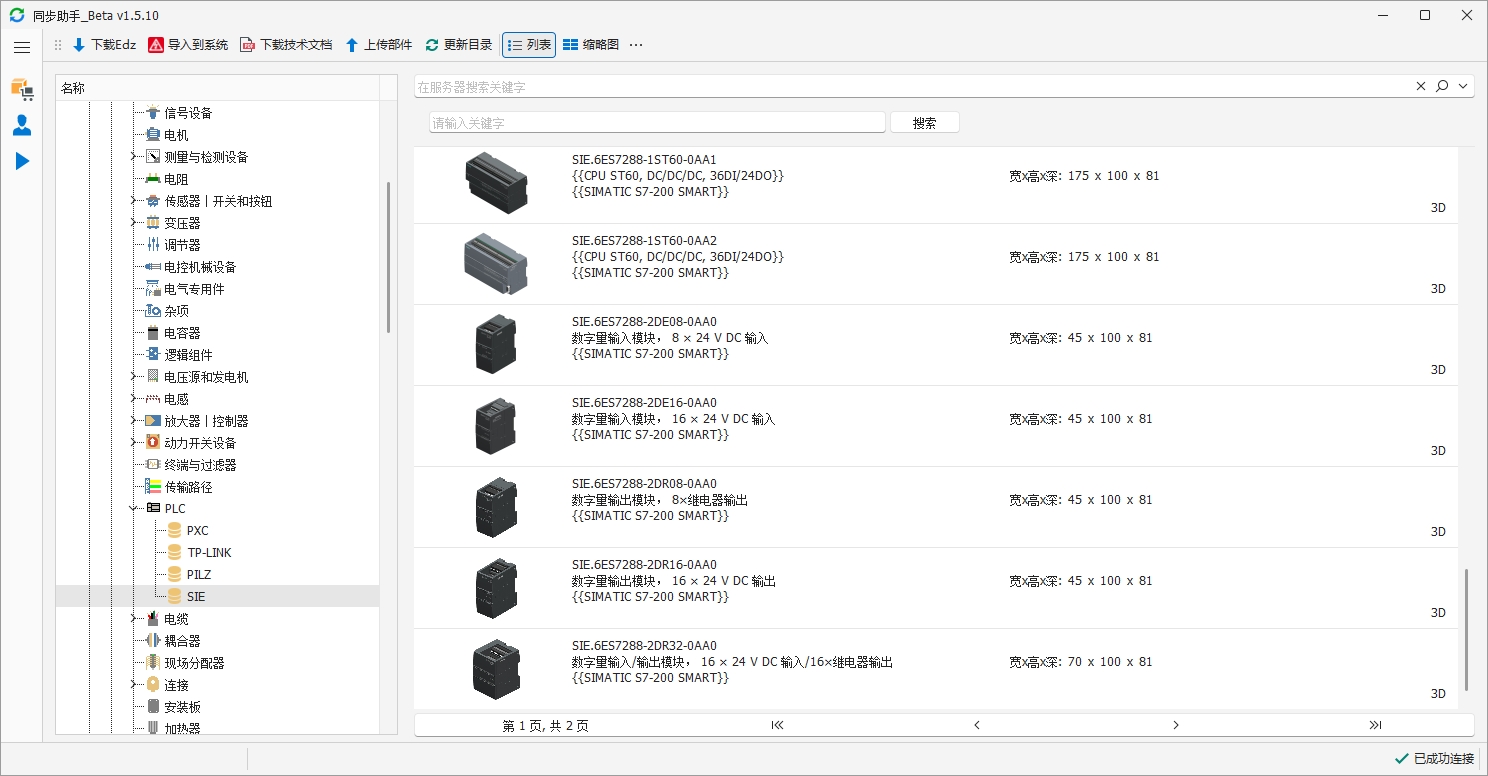Click the blue play sidebar icon
The width and height of the screenshot is (1488, 776).
tap(22, 161)
